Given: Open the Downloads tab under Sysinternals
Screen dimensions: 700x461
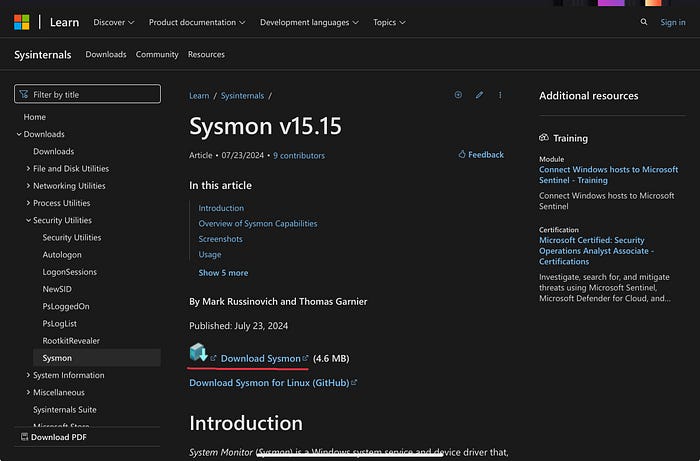Looking at the screenshot, I should (106, 54).
